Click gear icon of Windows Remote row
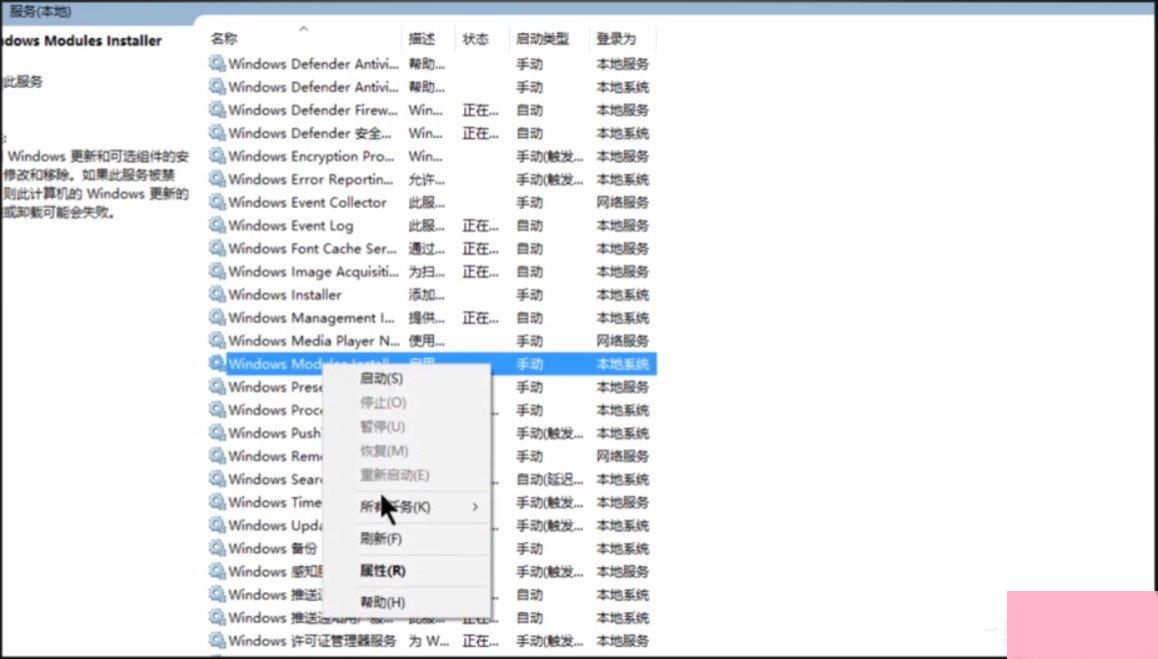1158x659 pixels. [217, 456]
